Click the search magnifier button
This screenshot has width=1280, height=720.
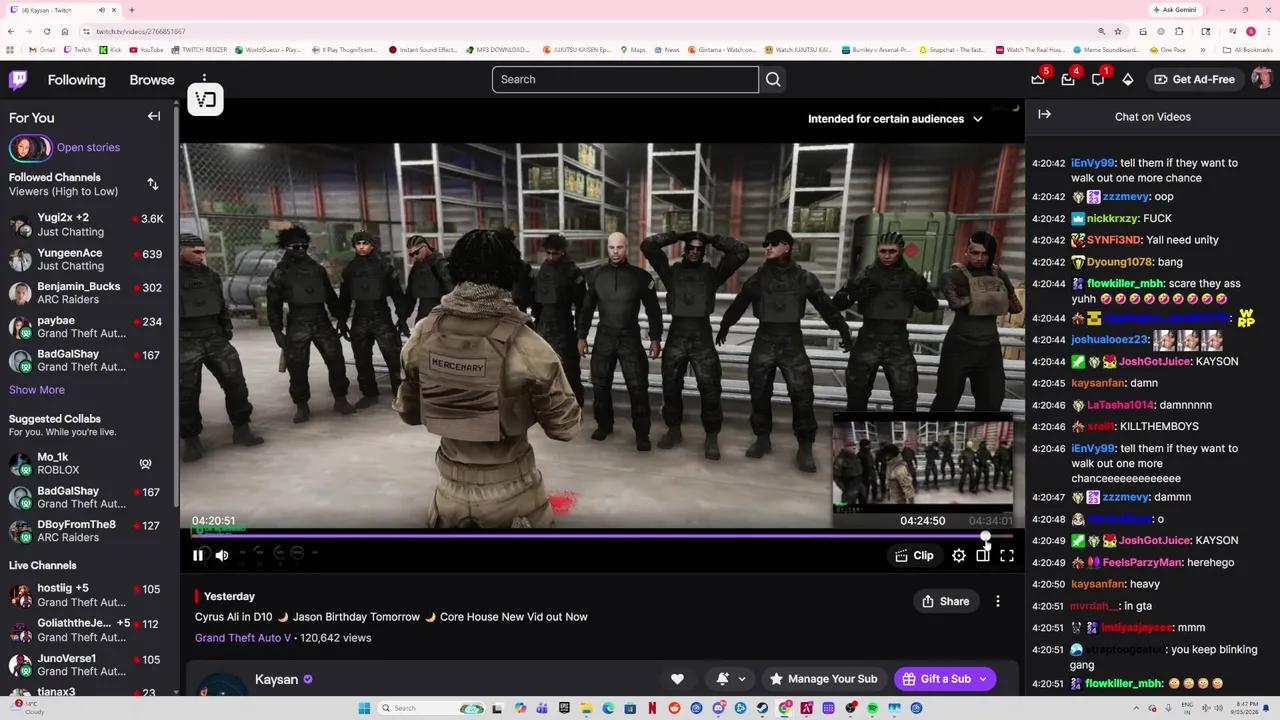(x=773, y=79)
